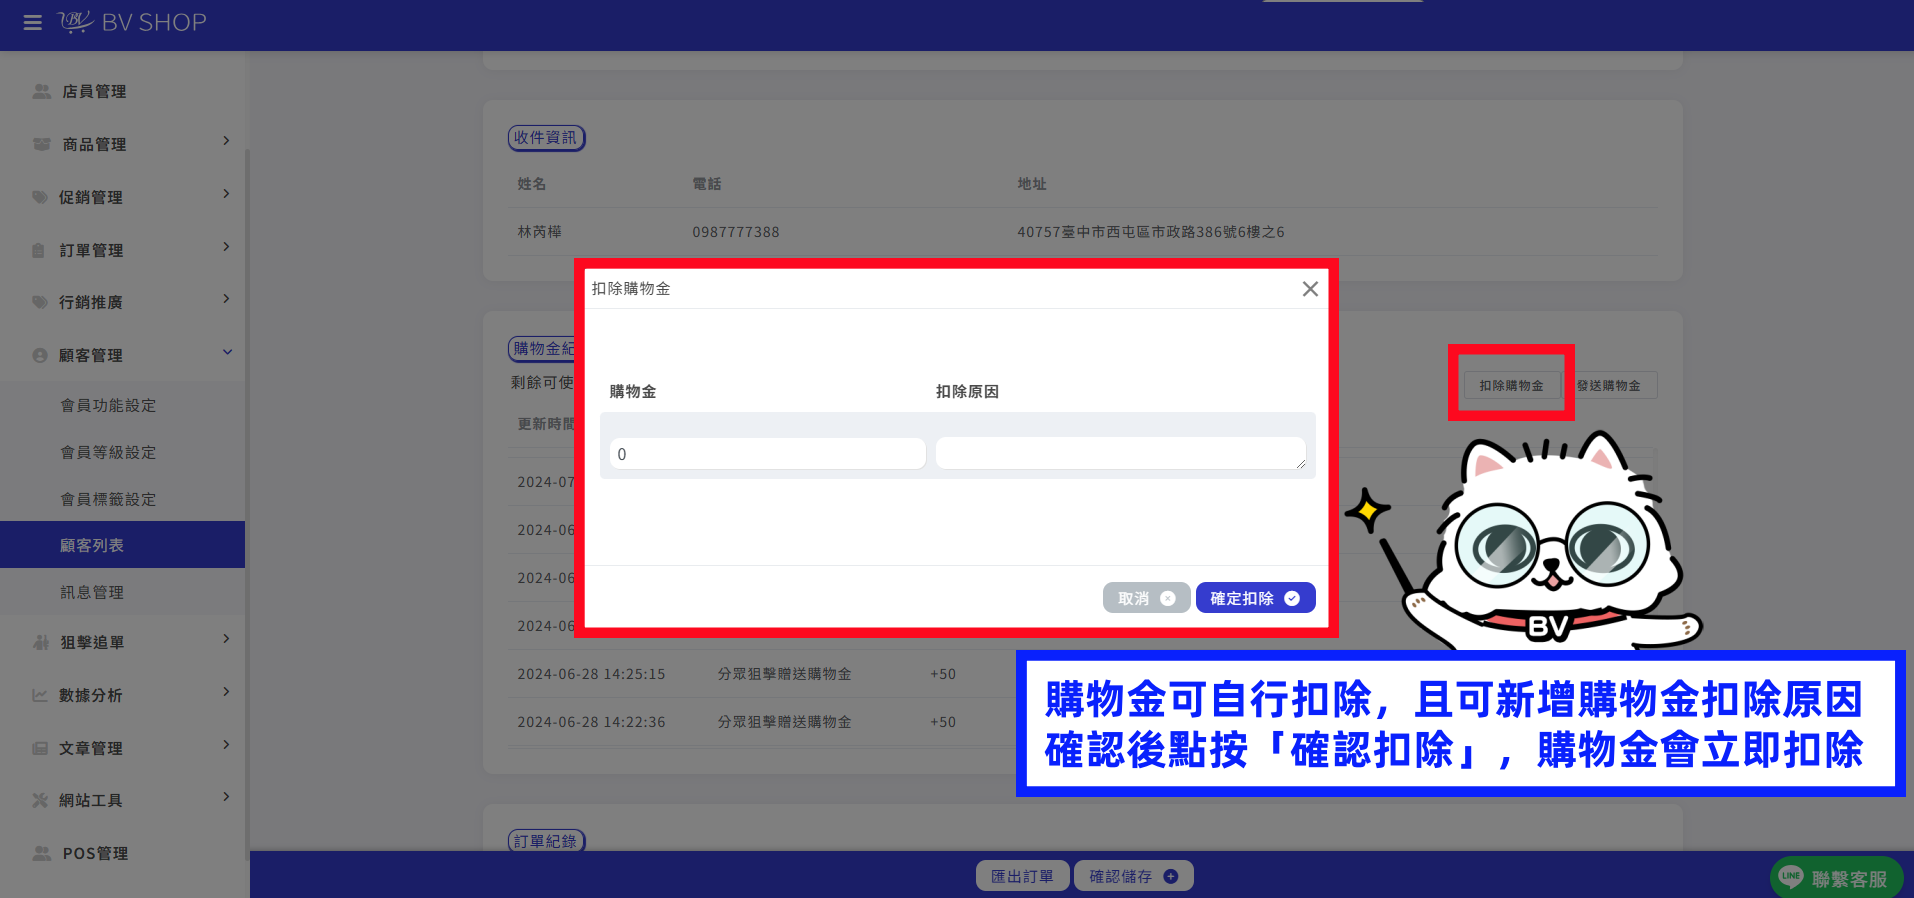Click the BV SHOP logo
The image size is (1914, 898).
click(132, 22)
